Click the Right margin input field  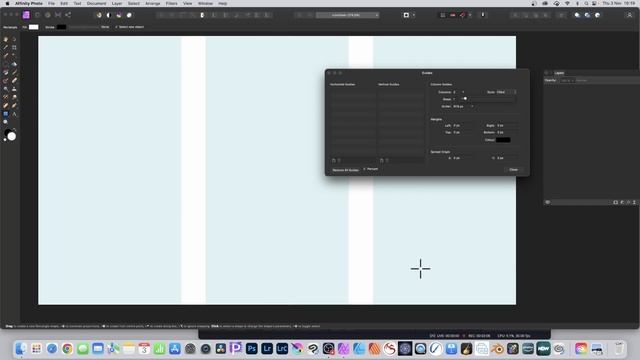[507, 126]
